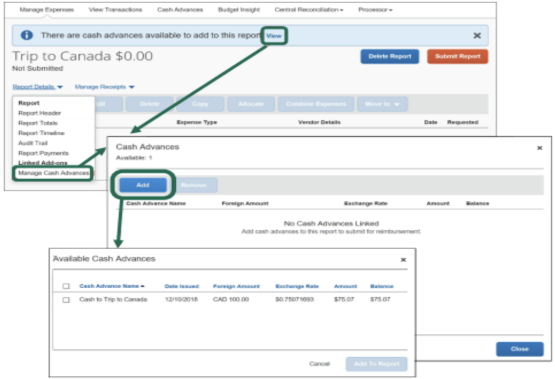Switch to View Transactions tab
Viewport: 555px width, 379px height.
[x=115, y=10]
